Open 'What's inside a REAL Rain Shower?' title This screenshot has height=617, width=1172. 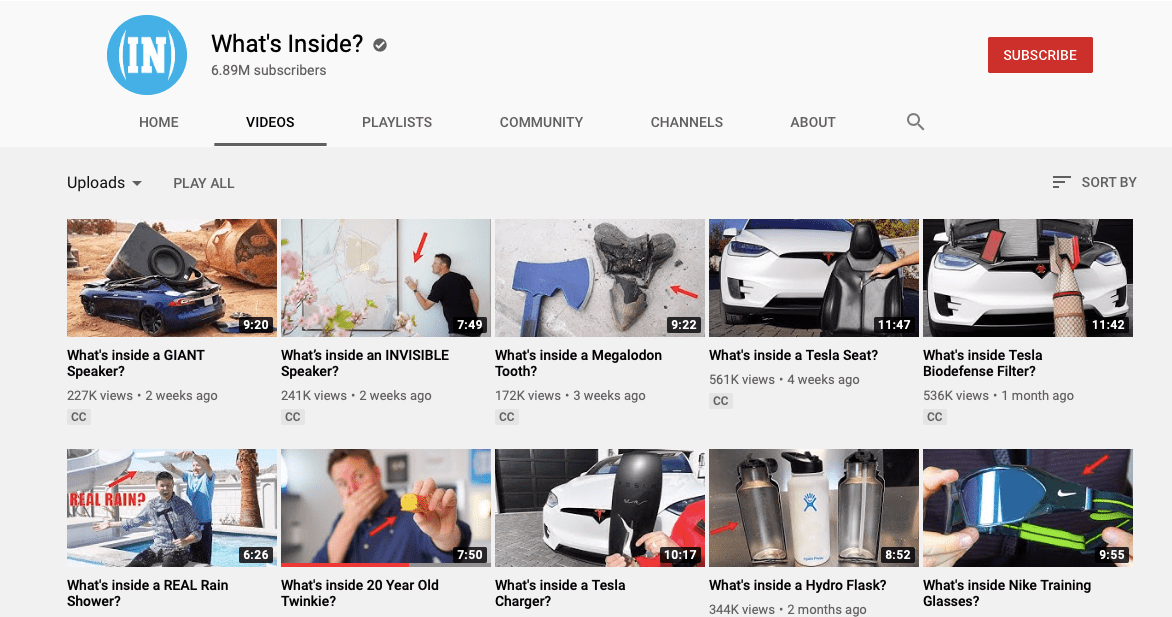tap(147, 593)
